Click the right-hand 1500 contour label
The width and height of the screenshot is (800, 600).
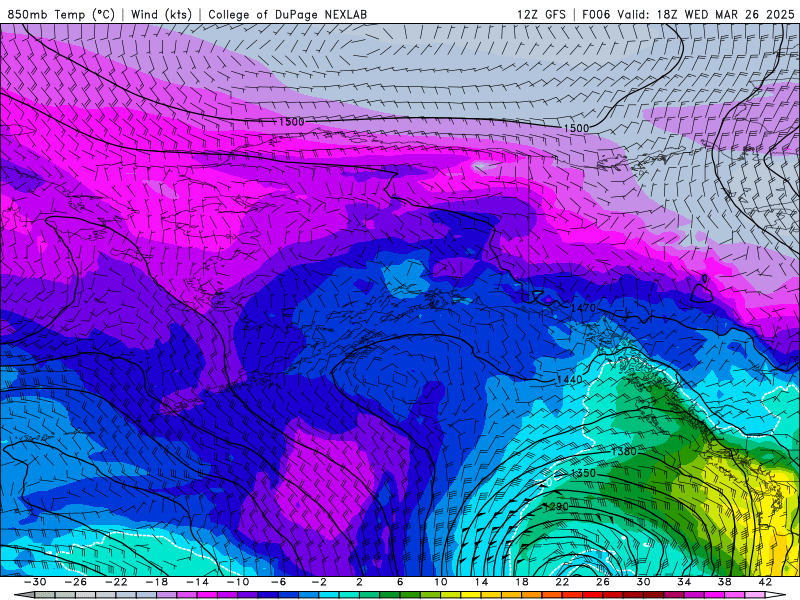[576, 128]
